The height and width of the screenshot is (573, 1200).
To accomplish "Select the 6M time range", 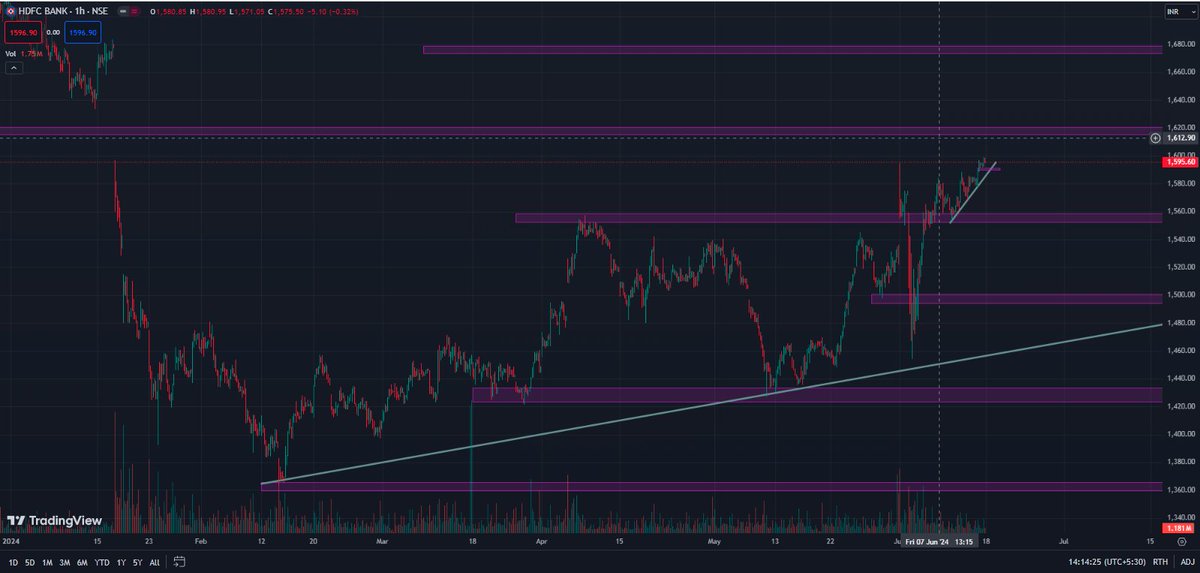I will point(82,563).
